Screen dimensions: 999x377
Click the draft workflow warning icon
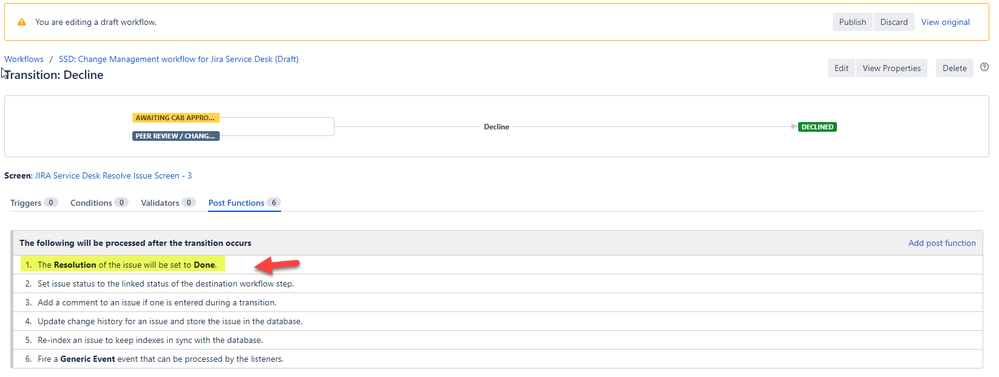[x=22, y=22]
